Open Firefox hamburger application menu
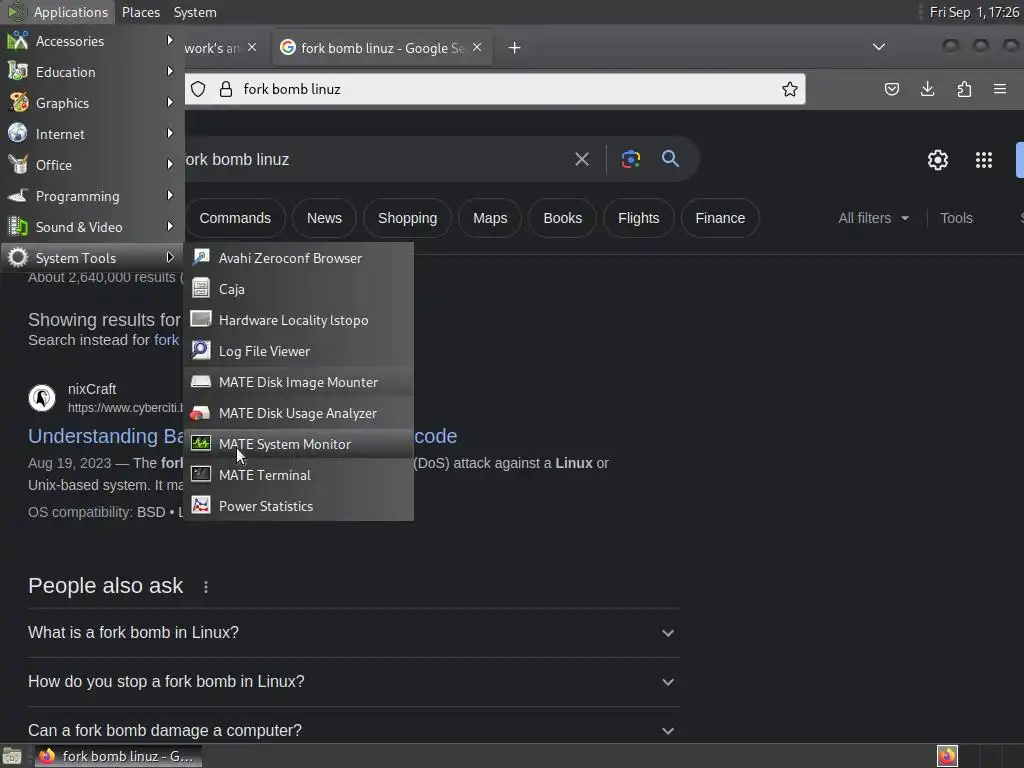 1000,89
